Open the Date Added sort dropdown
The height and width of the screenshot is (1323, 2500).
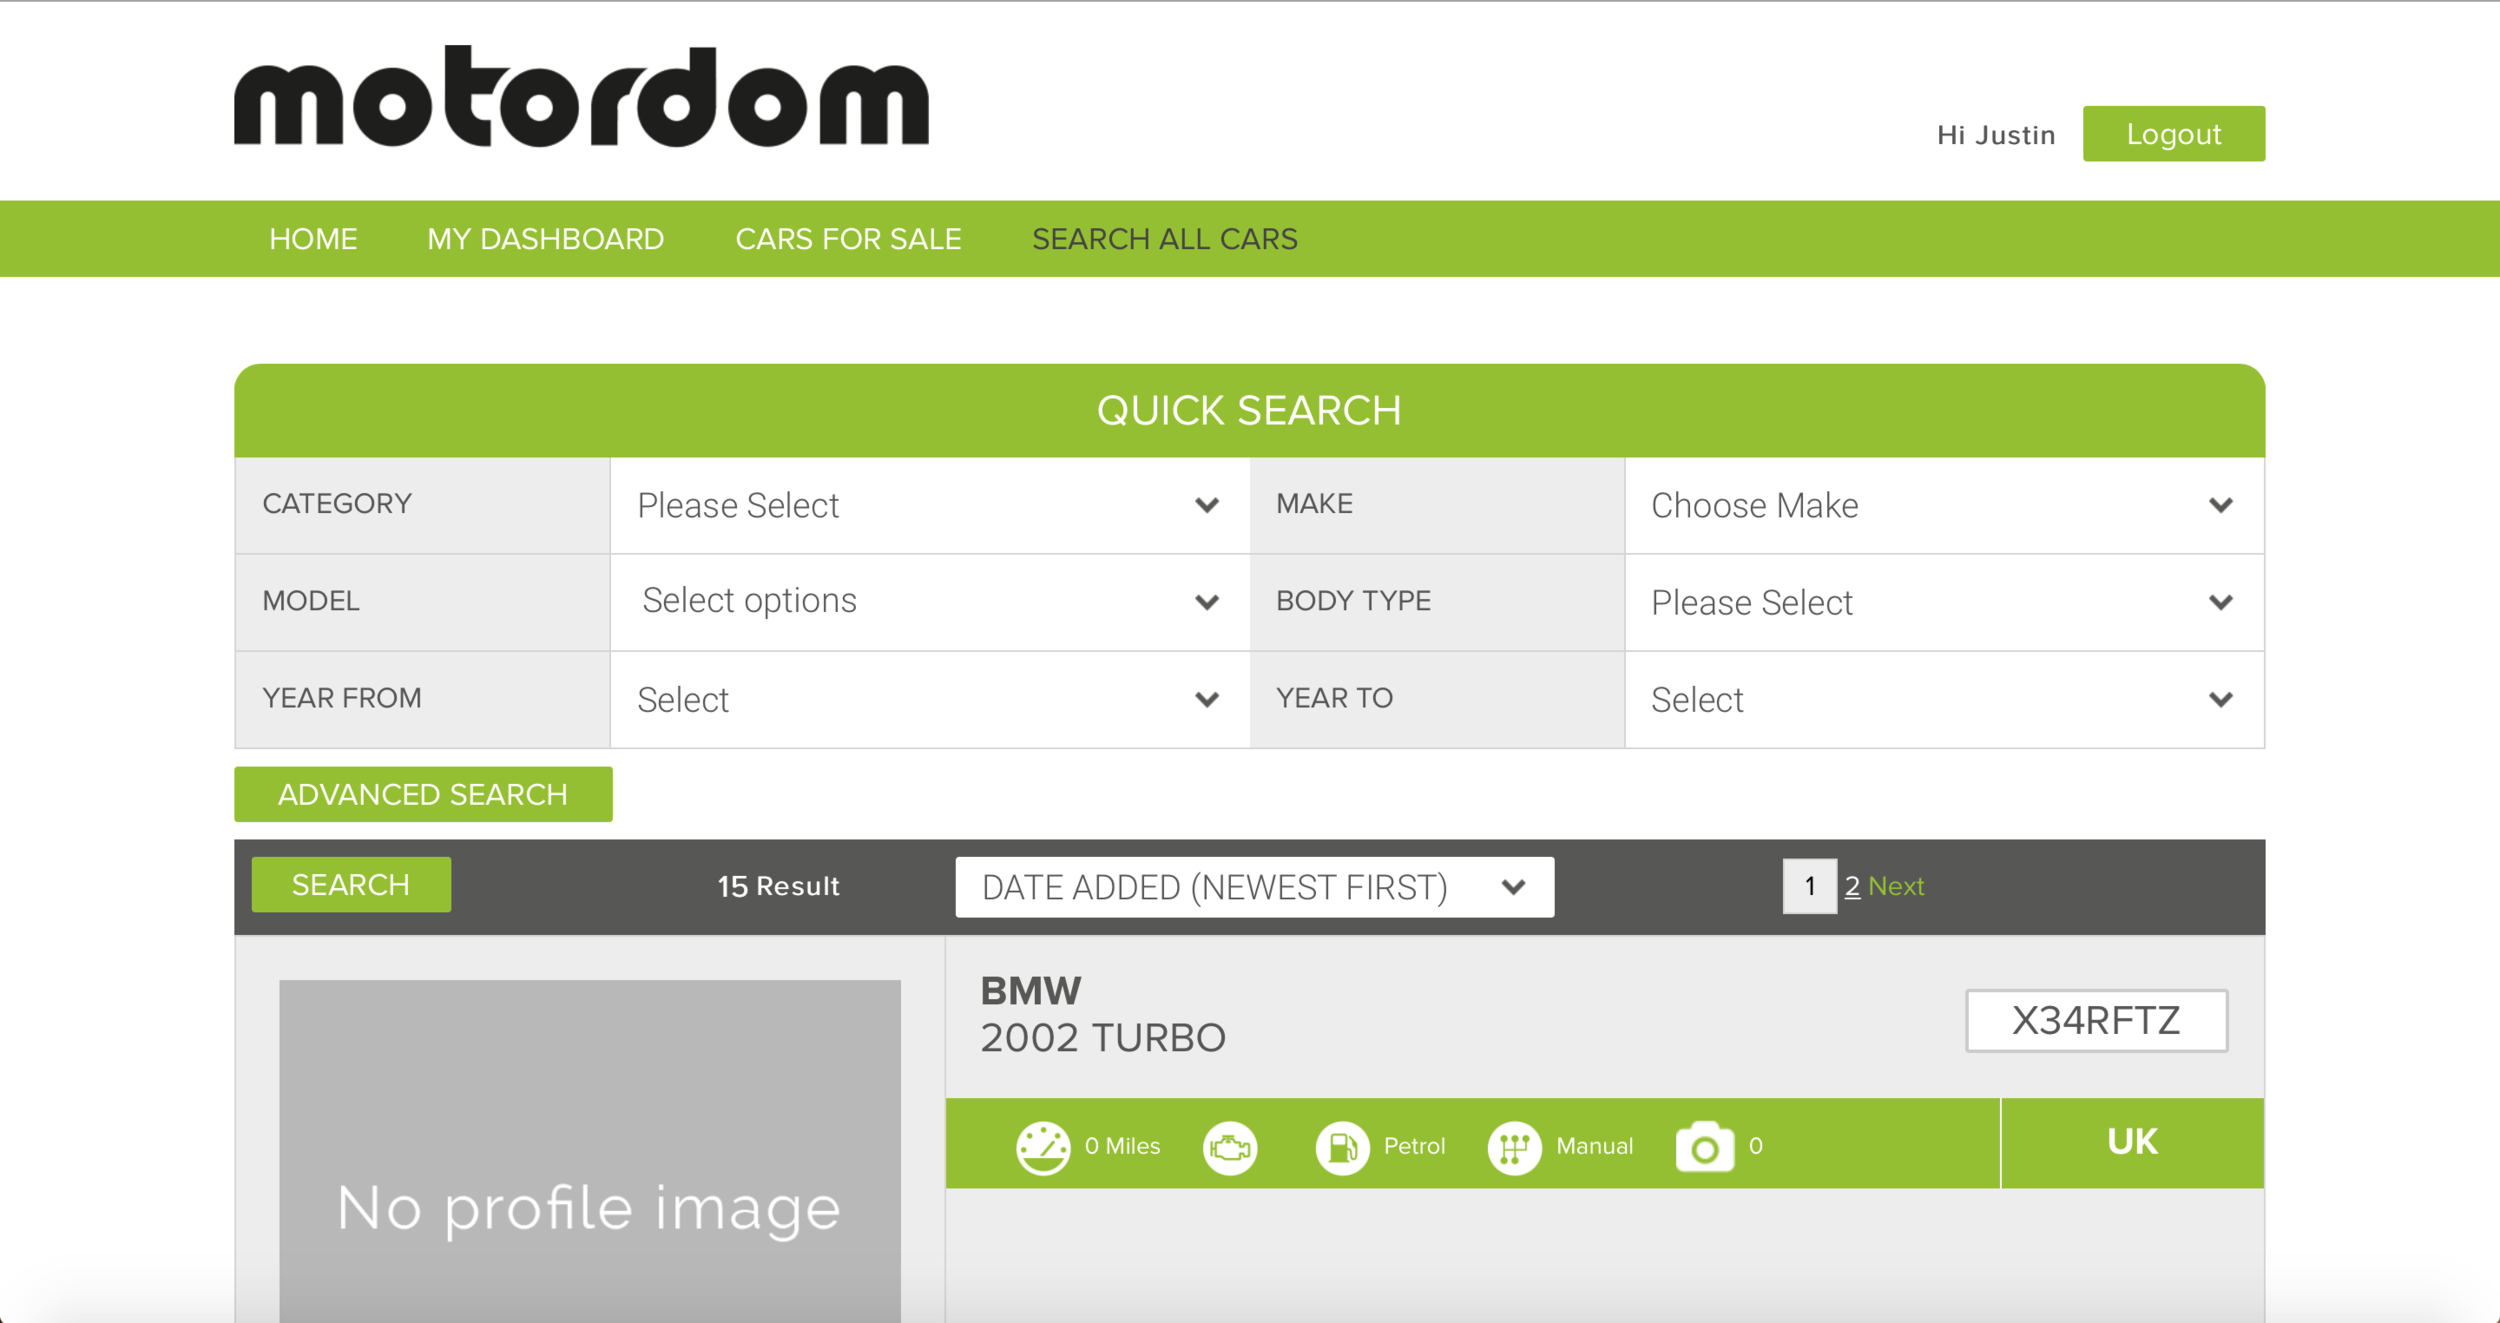[1254, 887]
